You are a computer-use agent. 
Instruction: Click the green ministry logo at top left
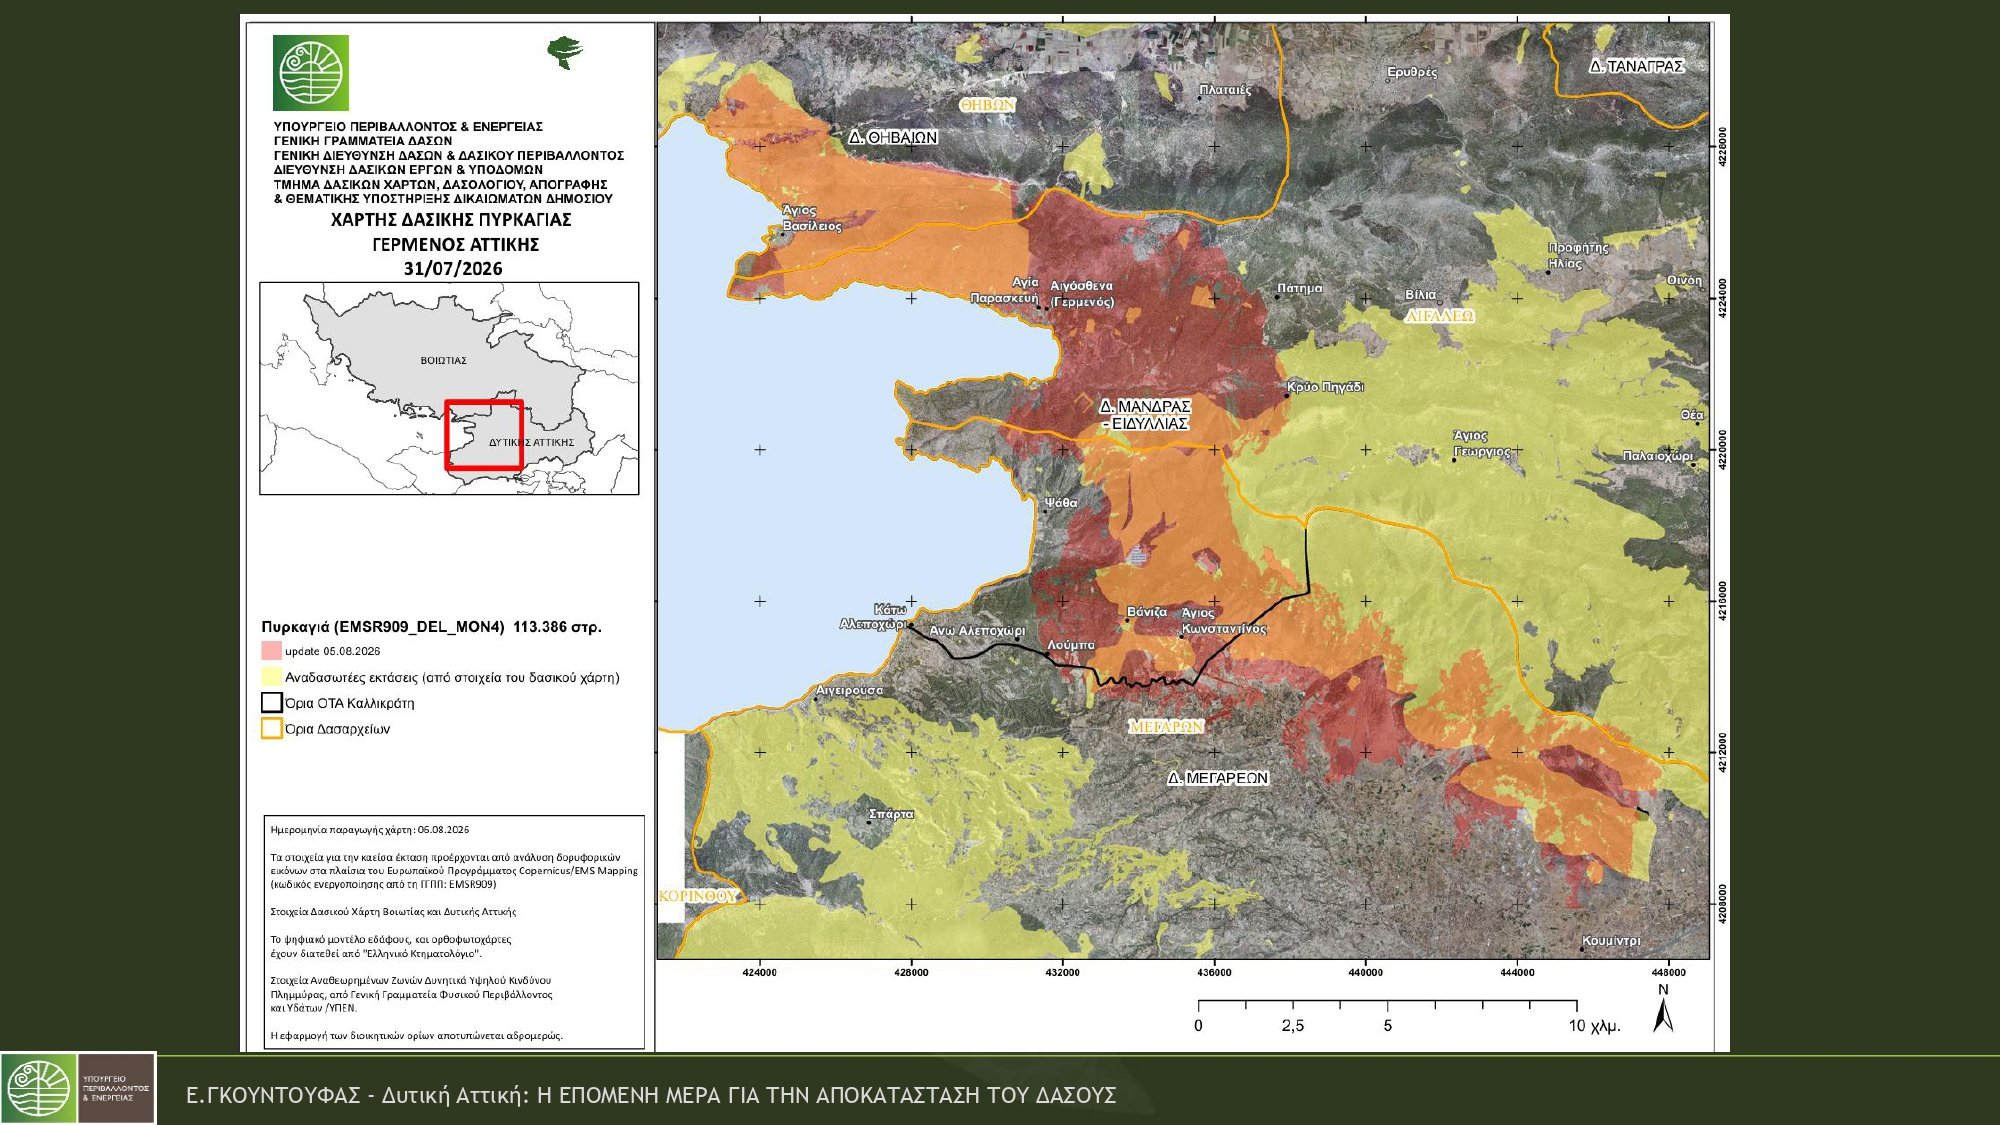[x=311, y=73]
